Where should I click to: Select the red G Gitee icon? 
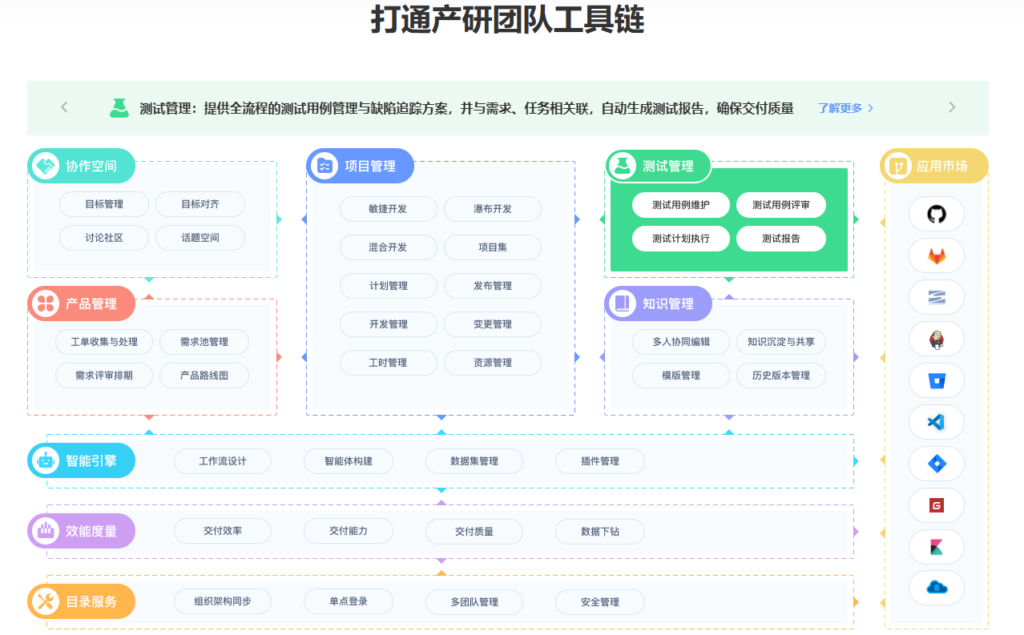coord(936,505)
